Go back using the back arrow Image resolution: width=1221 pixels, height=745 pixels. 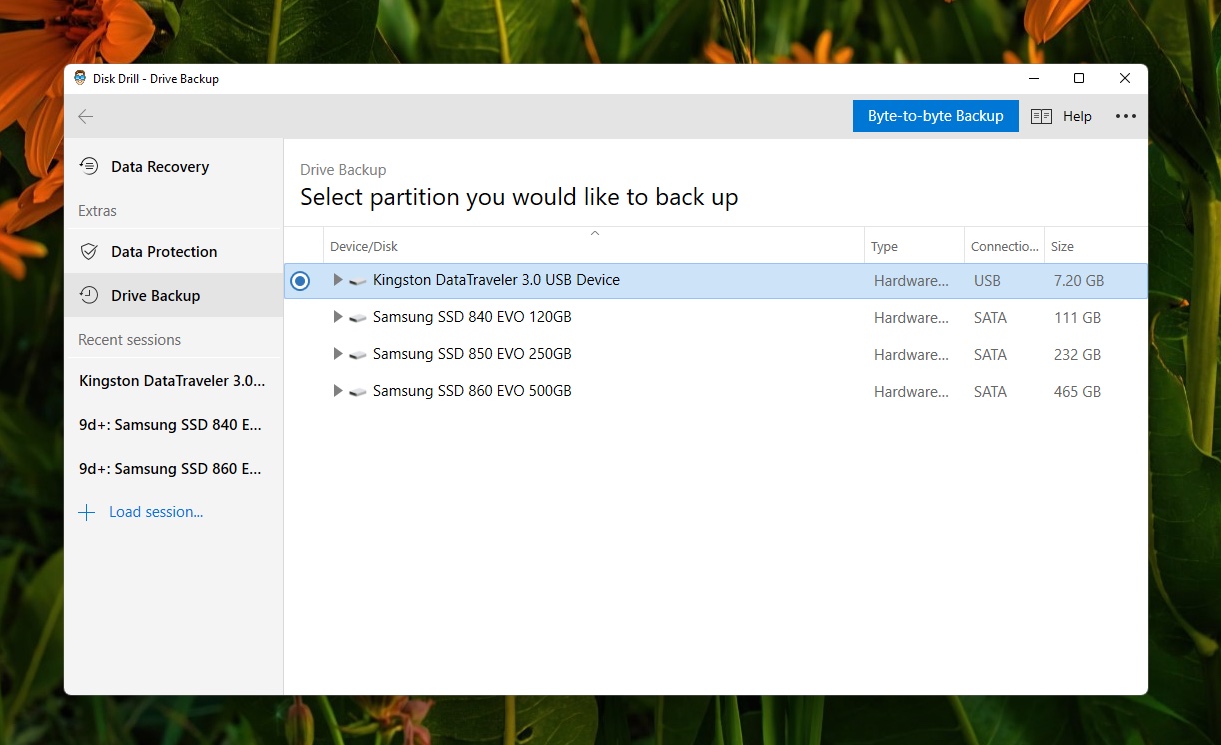click(x=86, y=117)
